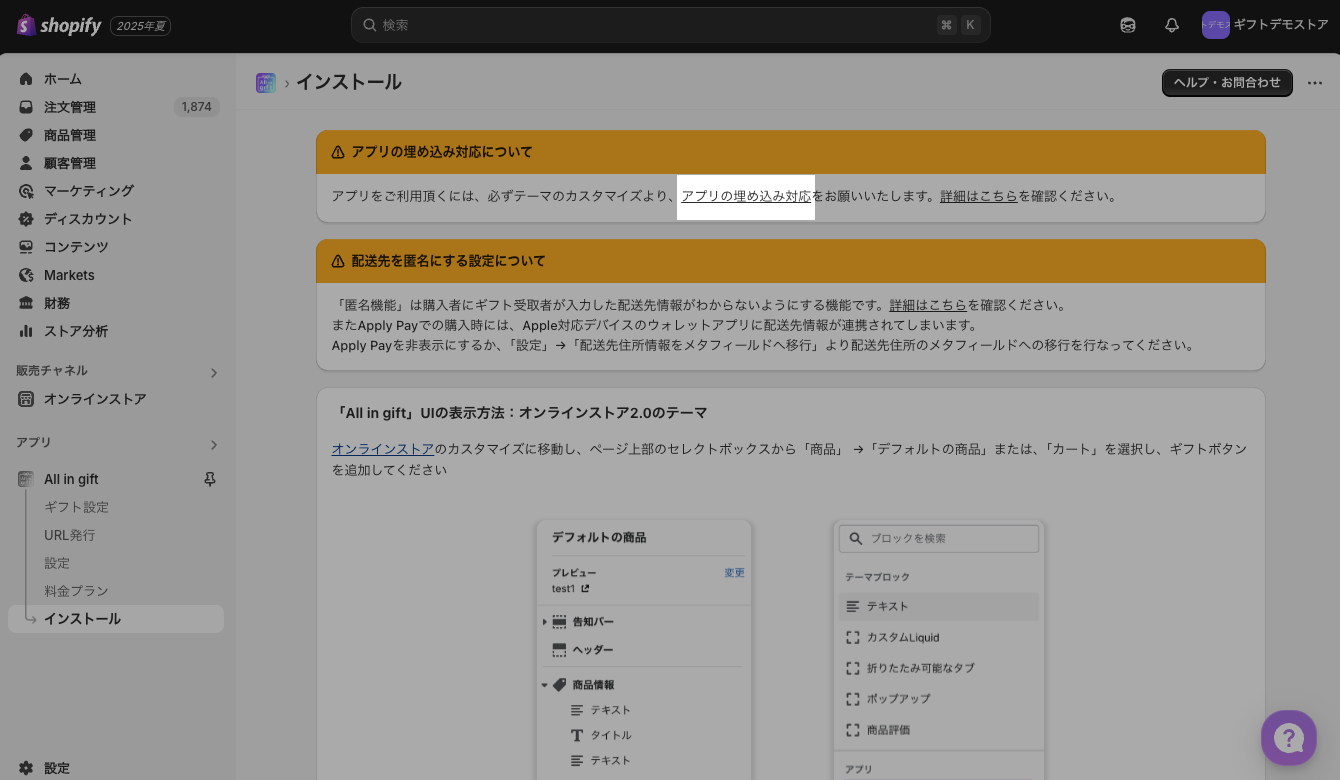Screen dimensions: 1340x780
Task: Expand 告知バー row in preview image
Action: (x=545, y=622)
